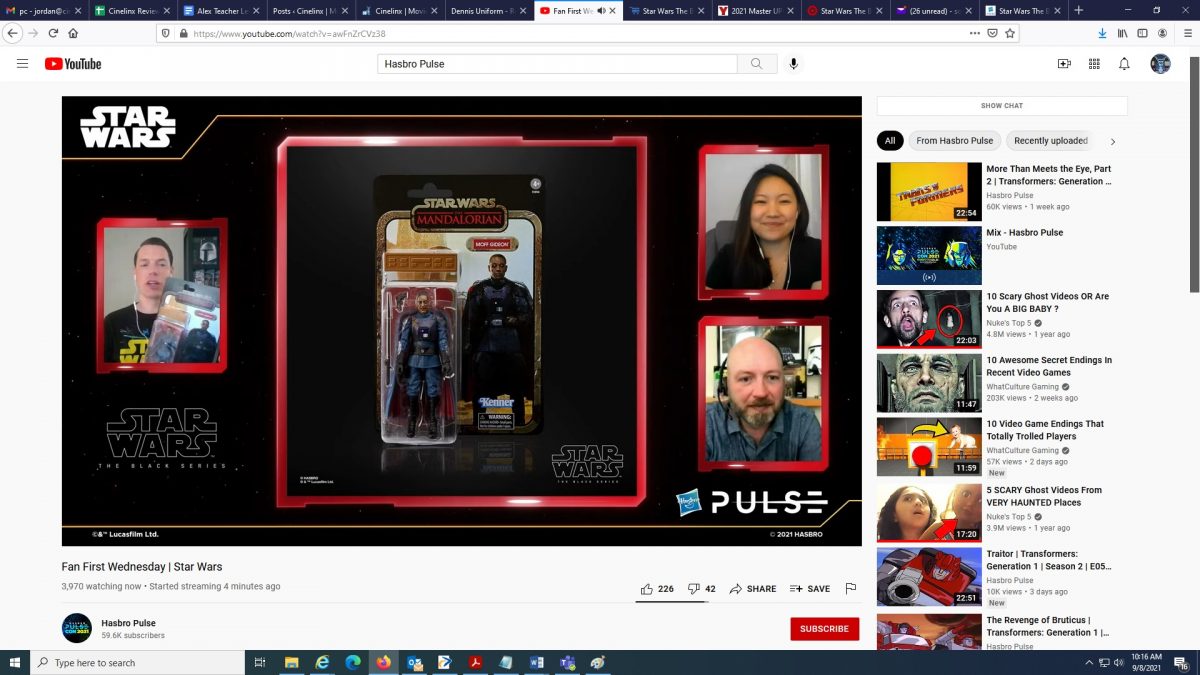Dislike the video with thumbs down
The image size is (1200, 675).
tap(694, 589)
